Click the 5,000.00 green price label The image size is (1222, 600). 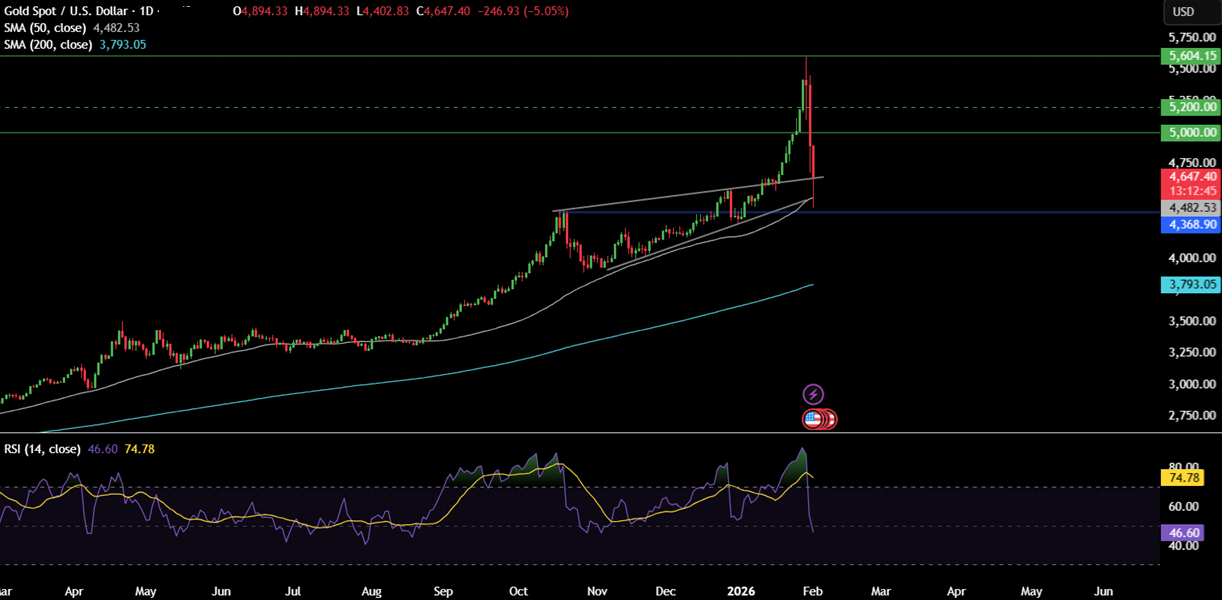click(x=1189, y=133)
